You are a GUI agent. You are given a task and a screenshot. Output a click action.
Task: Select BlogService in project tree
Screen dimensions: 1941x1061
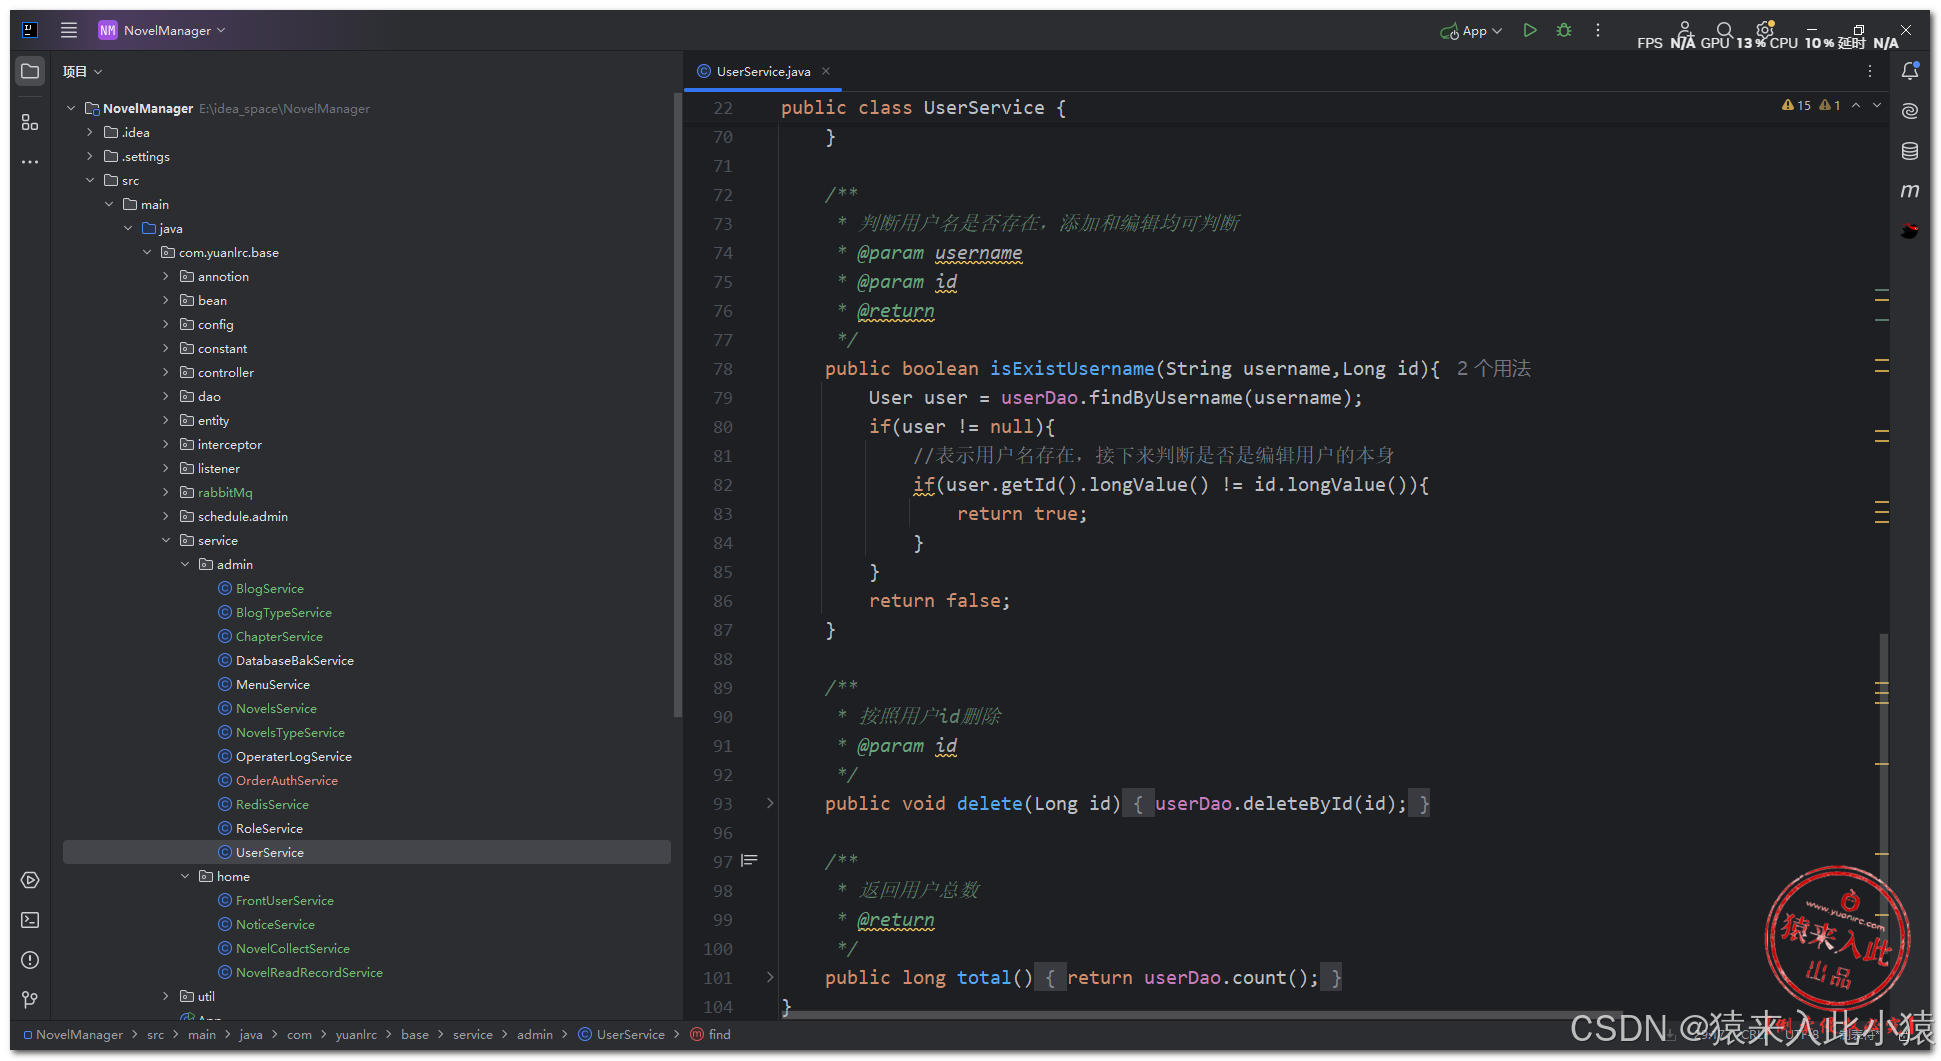pyautogui.click(x=269, y=588)
